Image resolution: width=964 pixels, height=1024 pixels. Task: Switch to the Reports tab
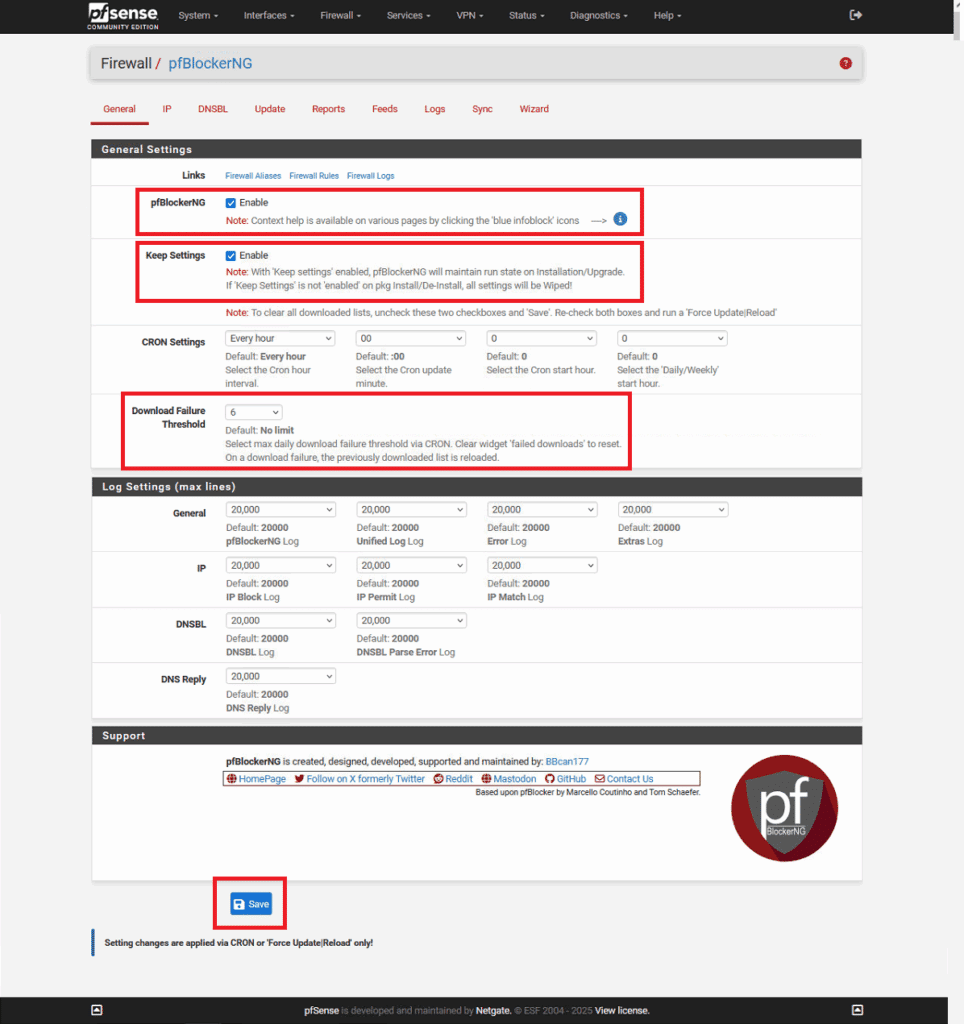(329, 109)
